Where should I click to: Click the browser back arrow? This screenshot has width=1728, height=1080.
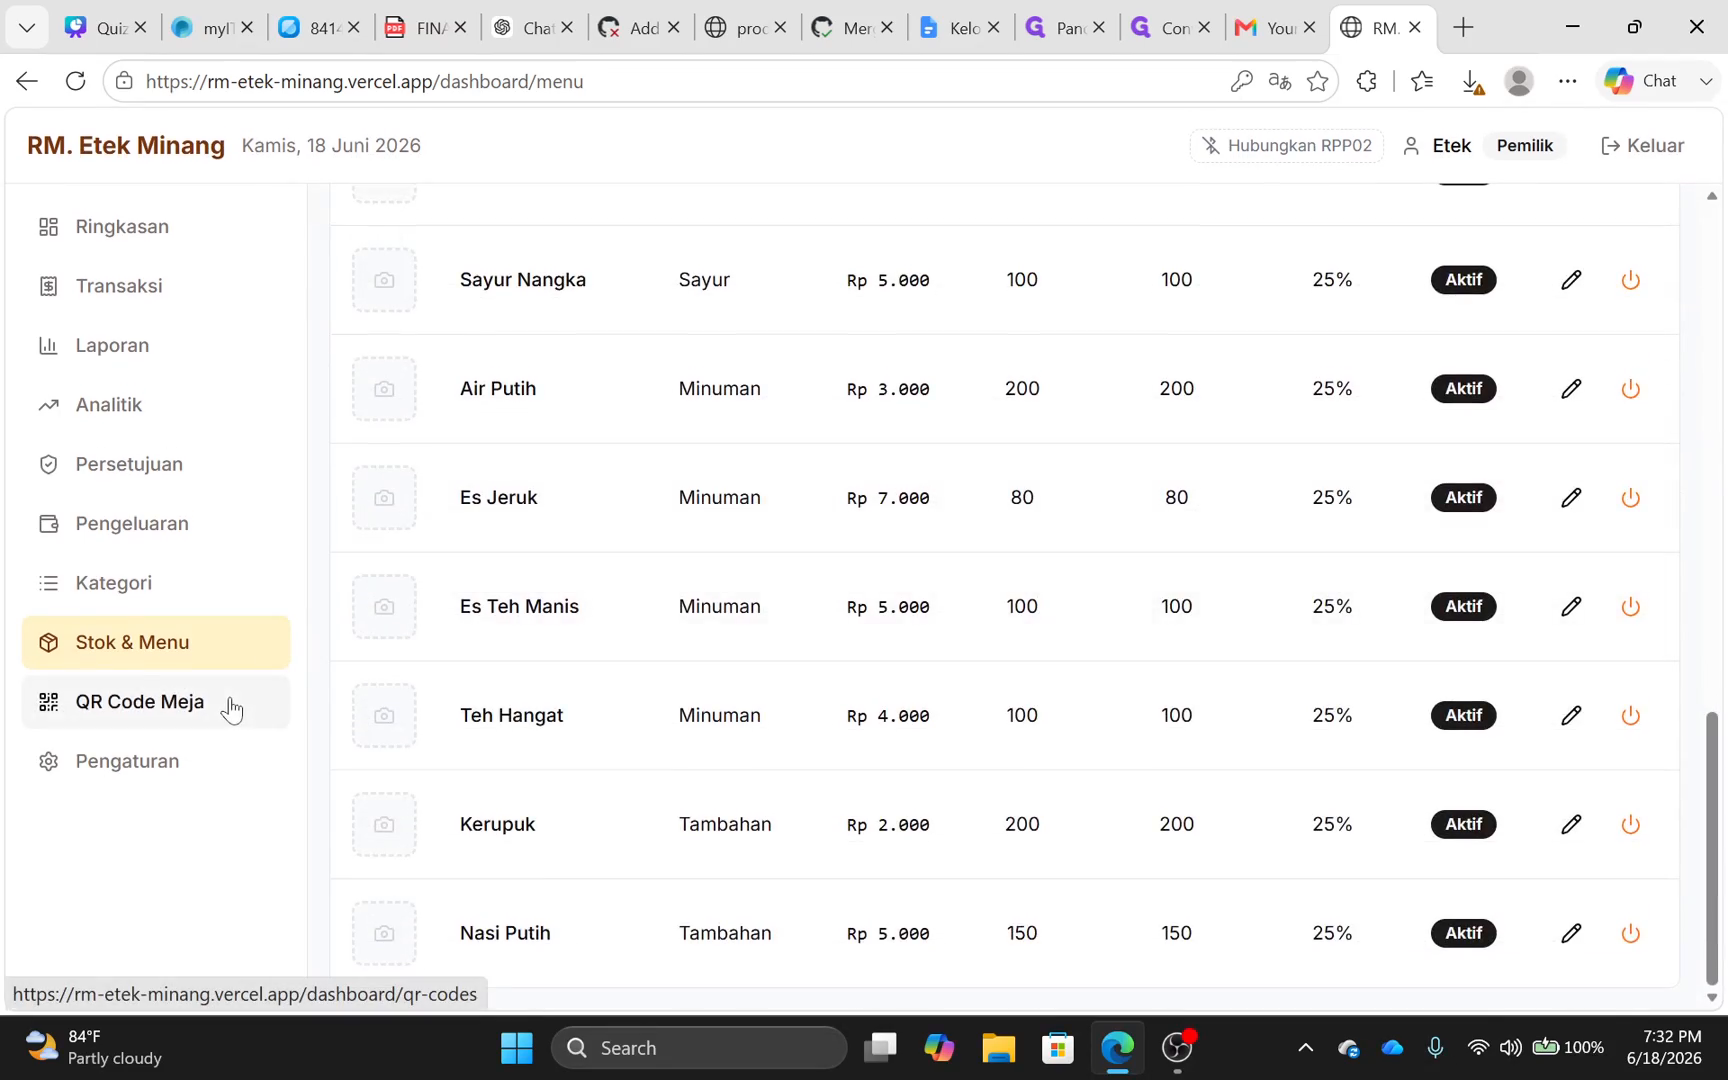tap(27, 81)
